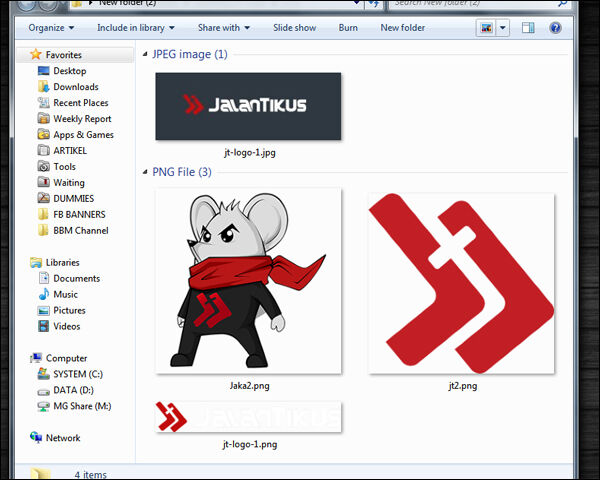Select Documents label under Libraries
600x480 pixels.
(x=77, y=278)
